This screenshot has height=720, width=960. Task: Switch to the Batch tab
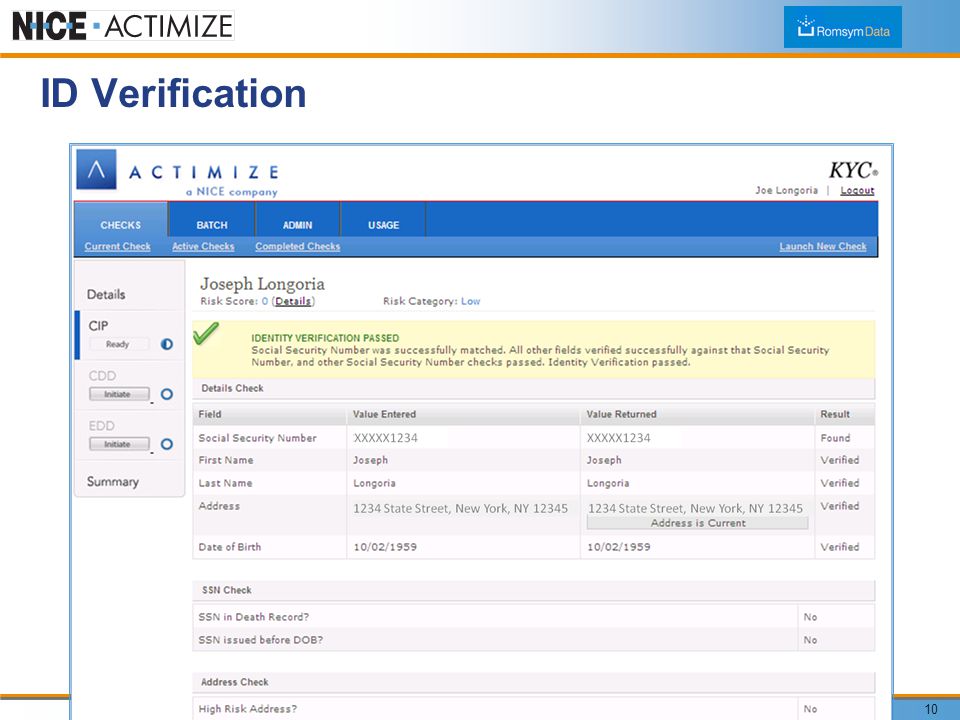point(212,225)
